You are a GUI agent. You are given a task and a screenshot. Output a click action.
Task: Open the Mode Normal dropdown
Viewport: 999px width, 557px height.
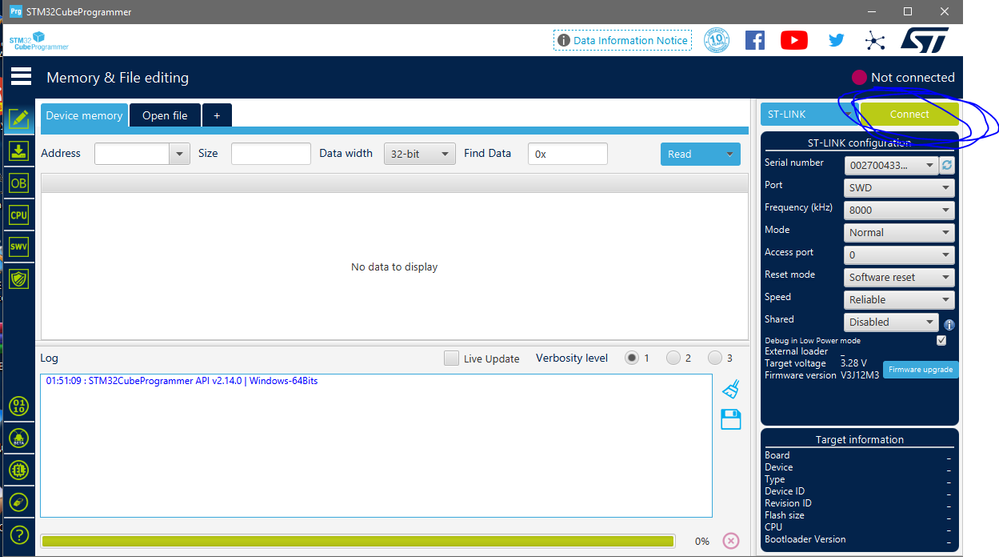coord(899,232)
